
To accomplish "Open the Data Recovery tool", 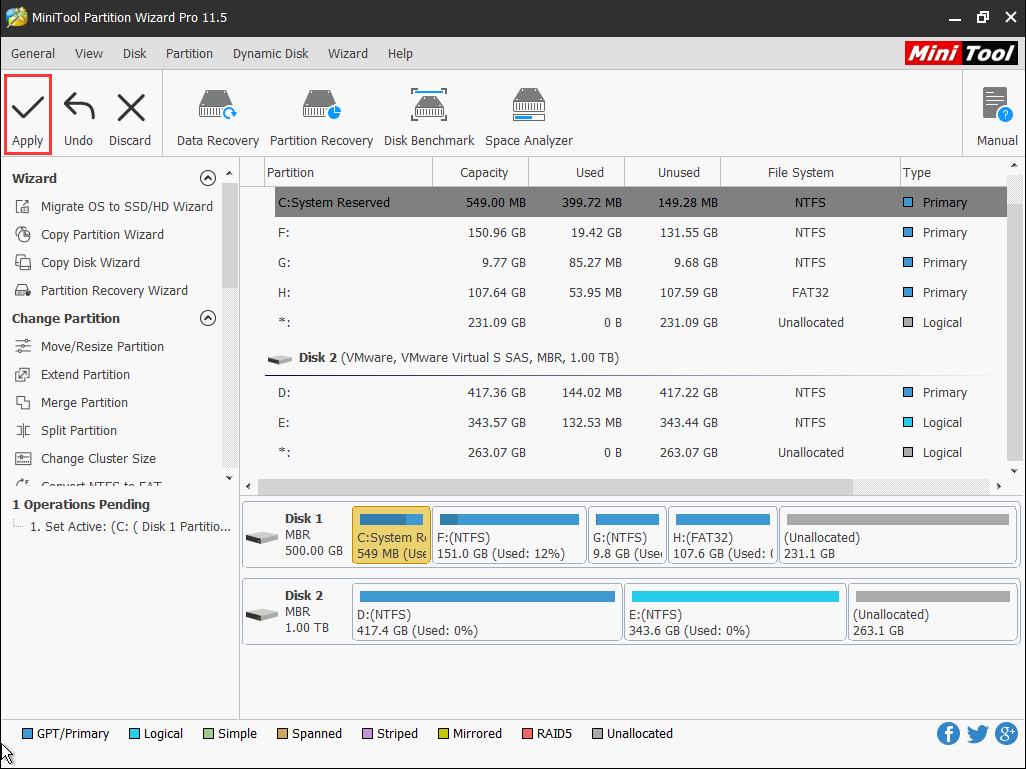I will [x=218, y=117].
